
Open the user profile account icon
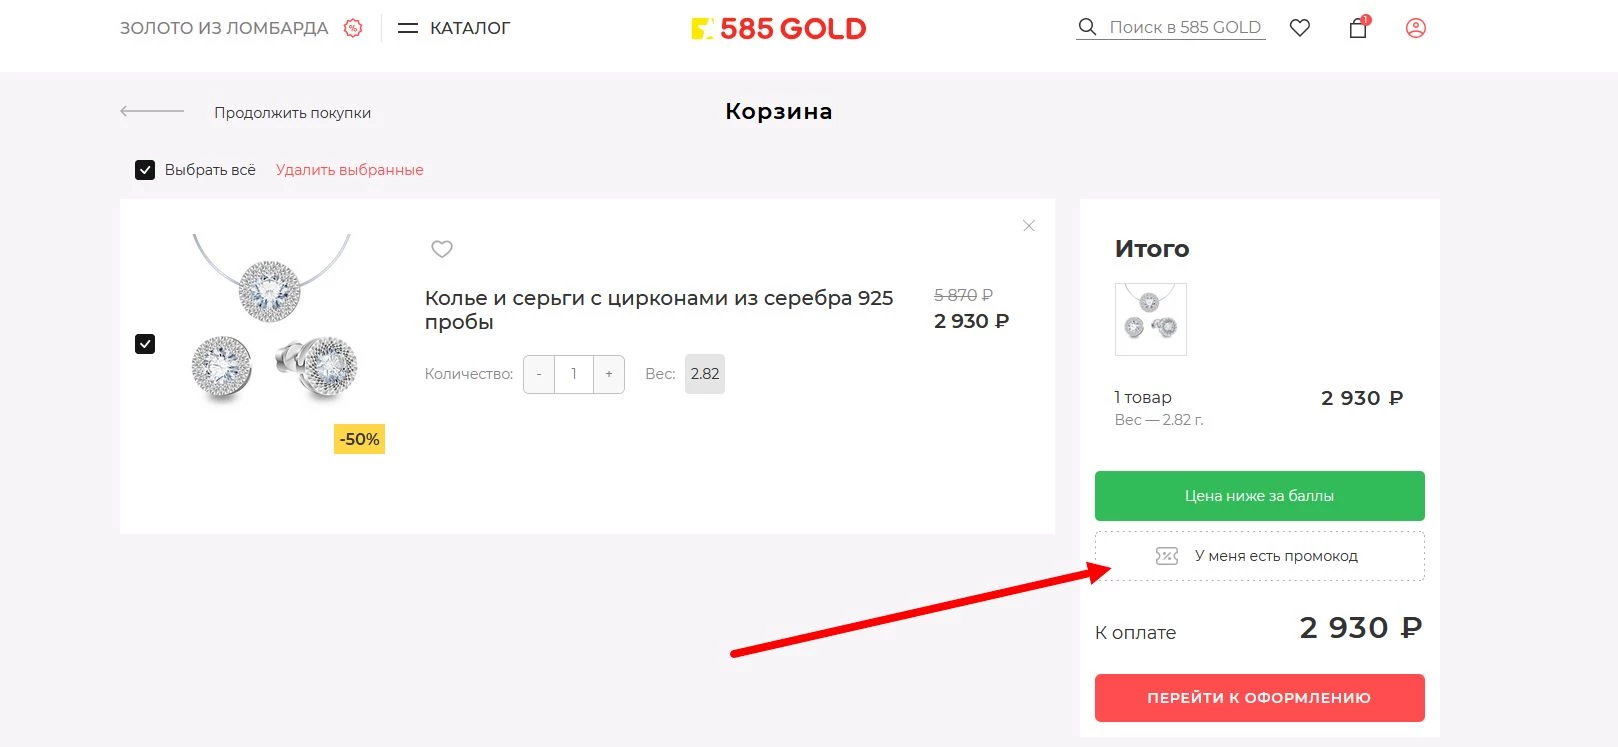point(1415,28)
